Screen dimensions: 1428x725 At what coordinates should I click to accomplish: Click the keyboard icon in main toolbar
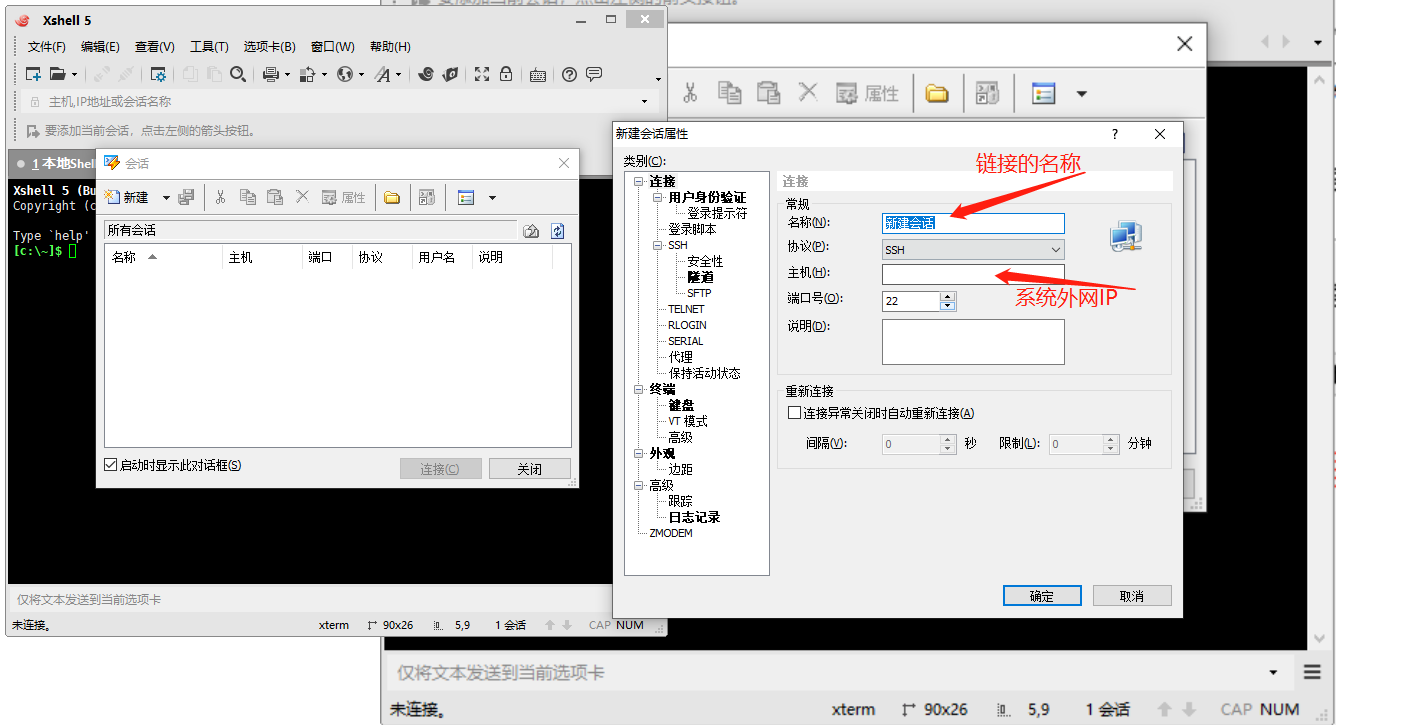(x=538, y=74)
